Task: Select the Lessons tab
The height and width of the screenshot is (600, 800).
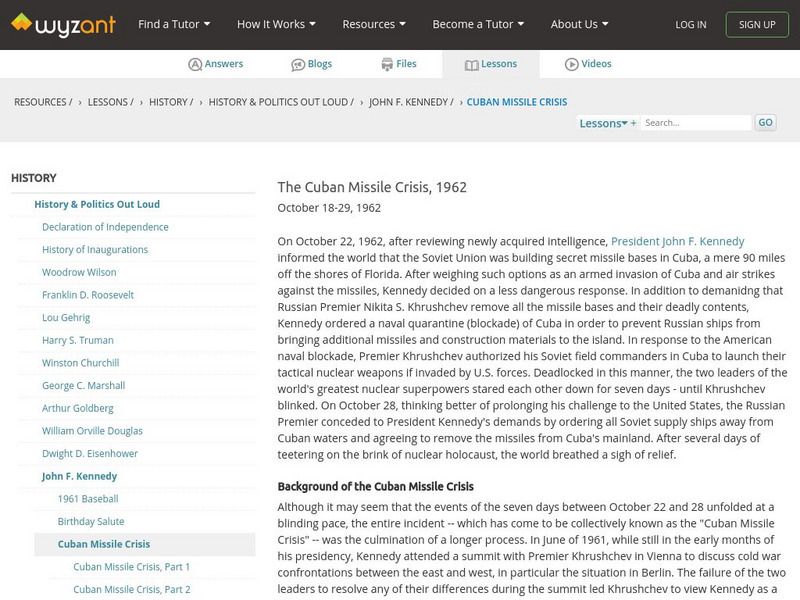Action: point(491,64)
